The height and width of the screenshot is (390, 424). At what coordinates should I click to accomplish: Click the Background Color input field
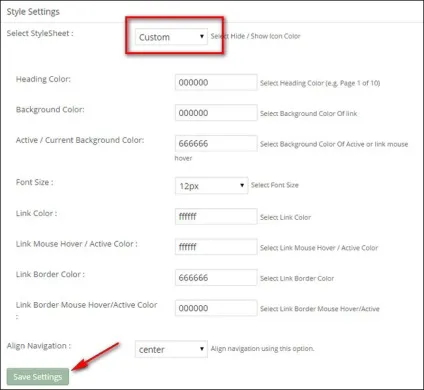tap(216, 113)
